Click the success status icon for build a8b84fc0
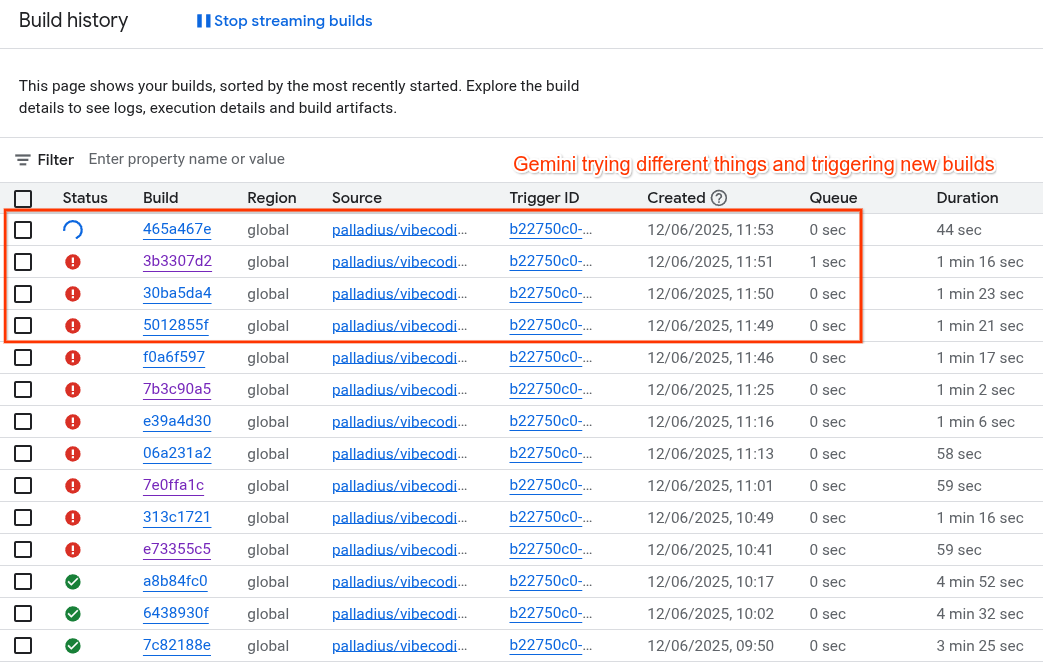 click(72, 582)
